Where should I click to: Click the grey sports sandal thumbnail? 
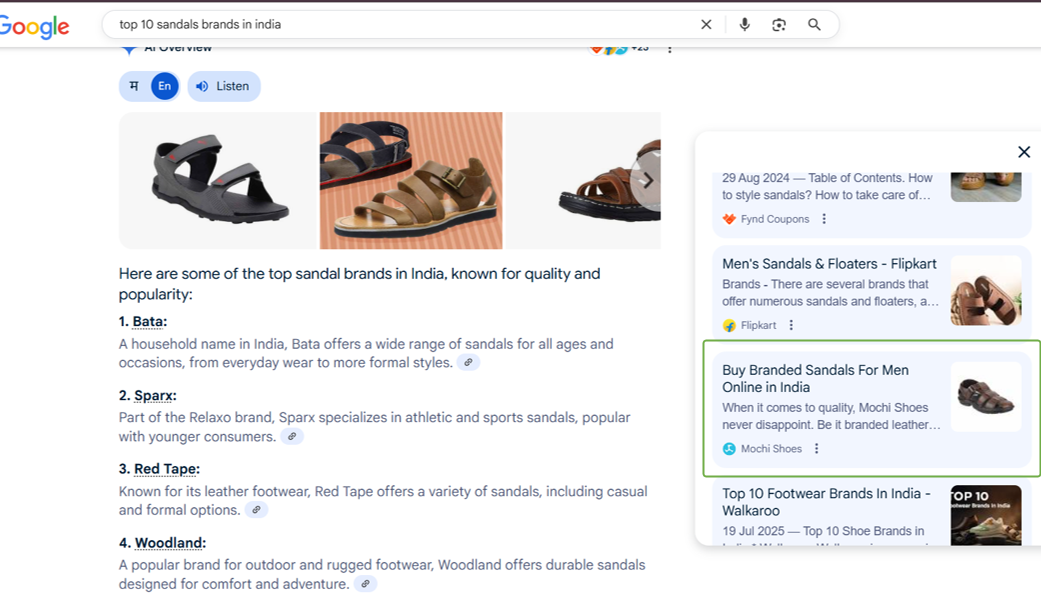219,181
